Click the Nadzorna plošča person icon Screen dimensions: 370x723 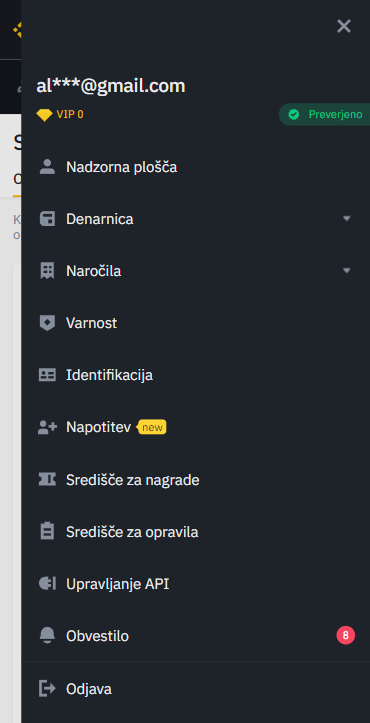[47, 167]
